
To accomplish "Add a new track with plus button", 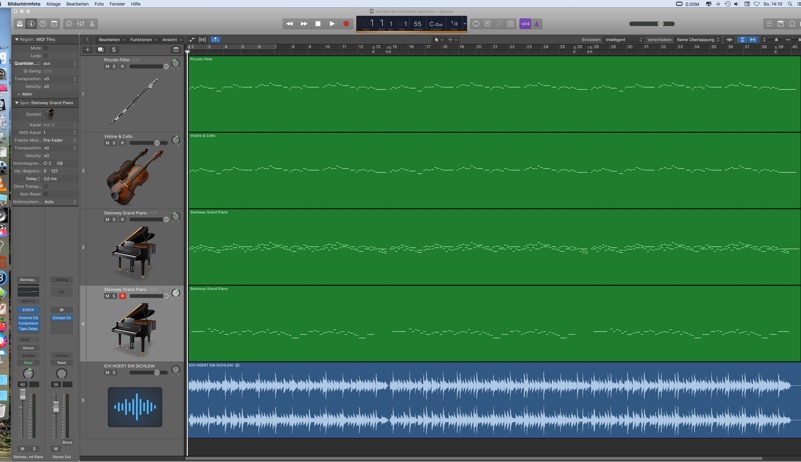I will click(x=87, y=50).
